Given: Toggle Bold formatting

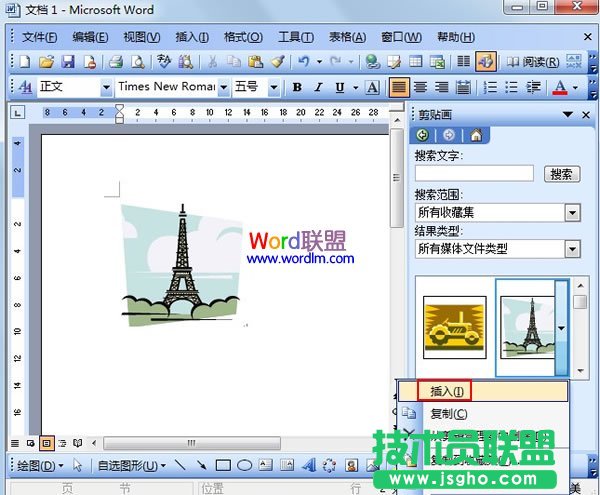Looking at the screenshot, I should click(297, 87).
